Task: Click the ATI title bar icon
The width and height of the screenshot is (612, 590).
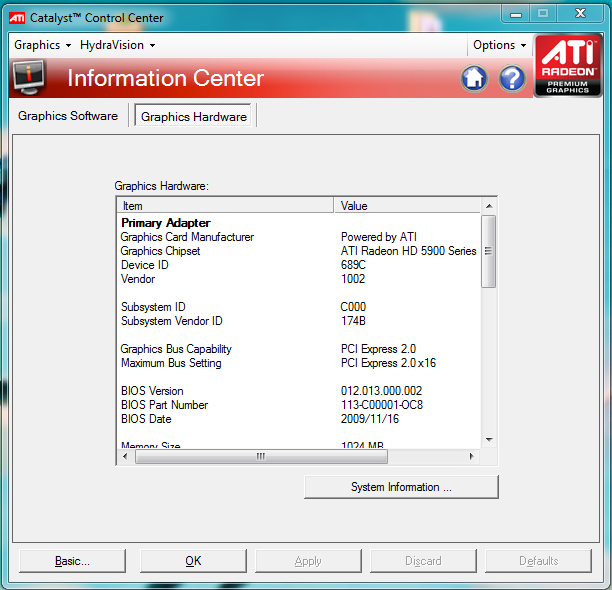Action: [17, 18]
